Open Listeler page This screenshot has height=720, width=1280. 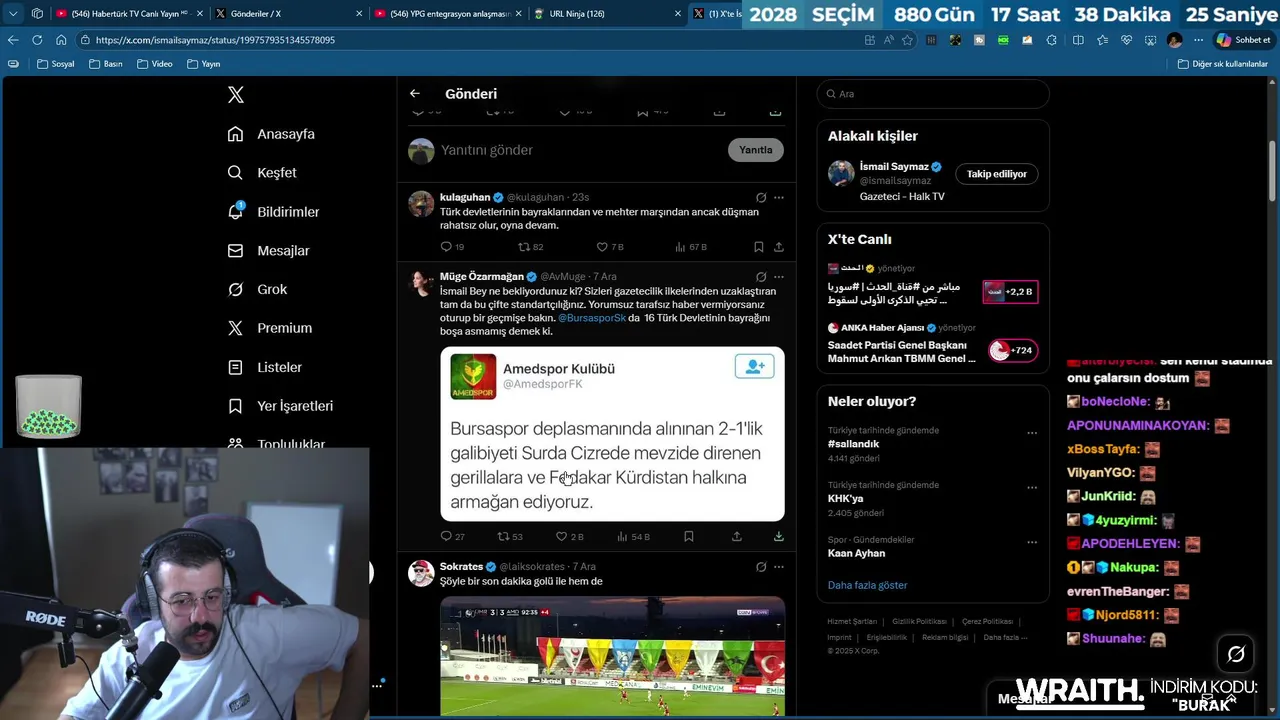pyautogui.click(x=264, y=367)
